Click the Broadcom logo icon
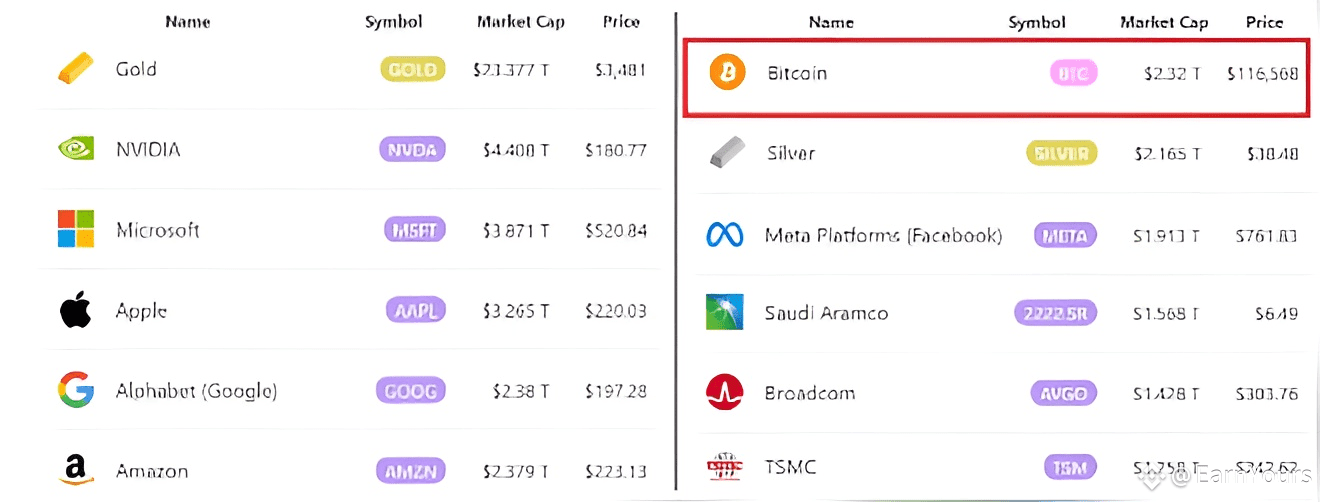 tap(725, 392)
